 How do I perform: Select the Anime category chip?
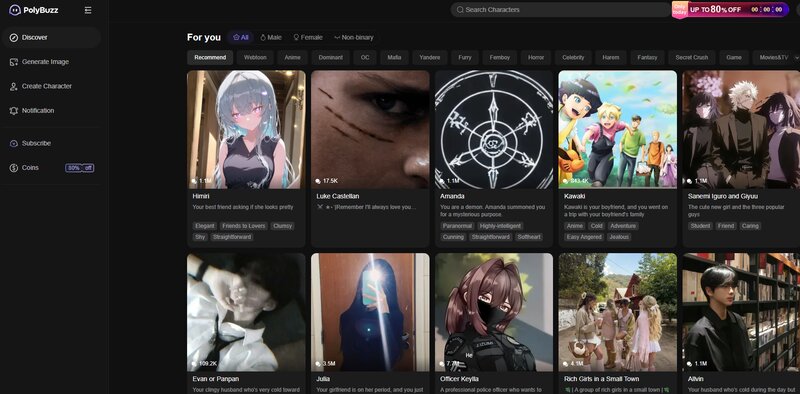[292, 58]
